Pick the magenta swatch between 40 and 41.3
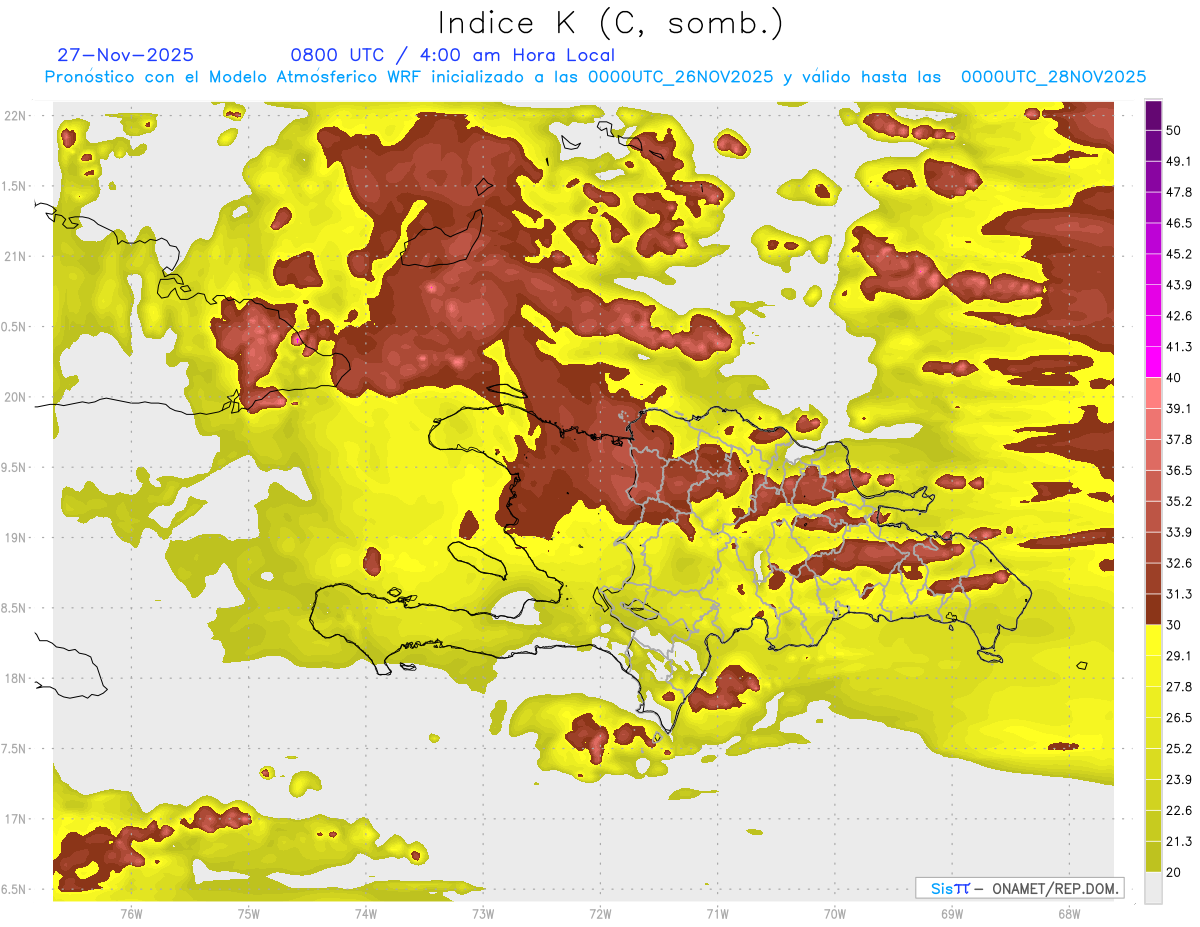The height and width of the screenshot is (927, 1200). [1153, 362]
